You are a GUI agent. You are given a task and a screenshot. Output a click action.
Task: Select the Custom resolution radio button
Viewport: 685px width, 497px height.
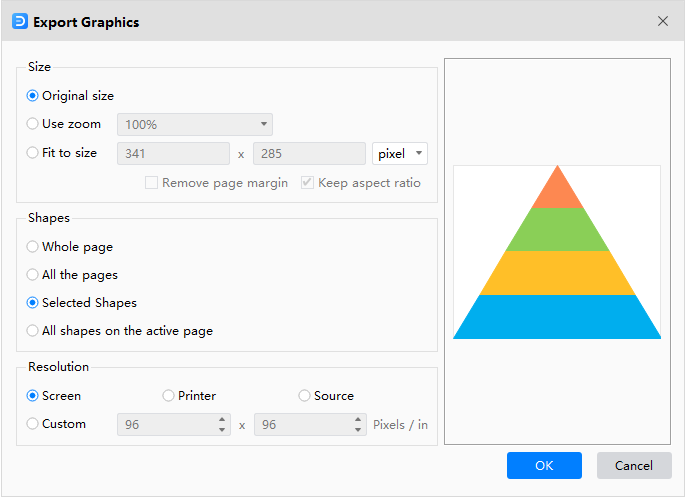[x=33, y=424]
